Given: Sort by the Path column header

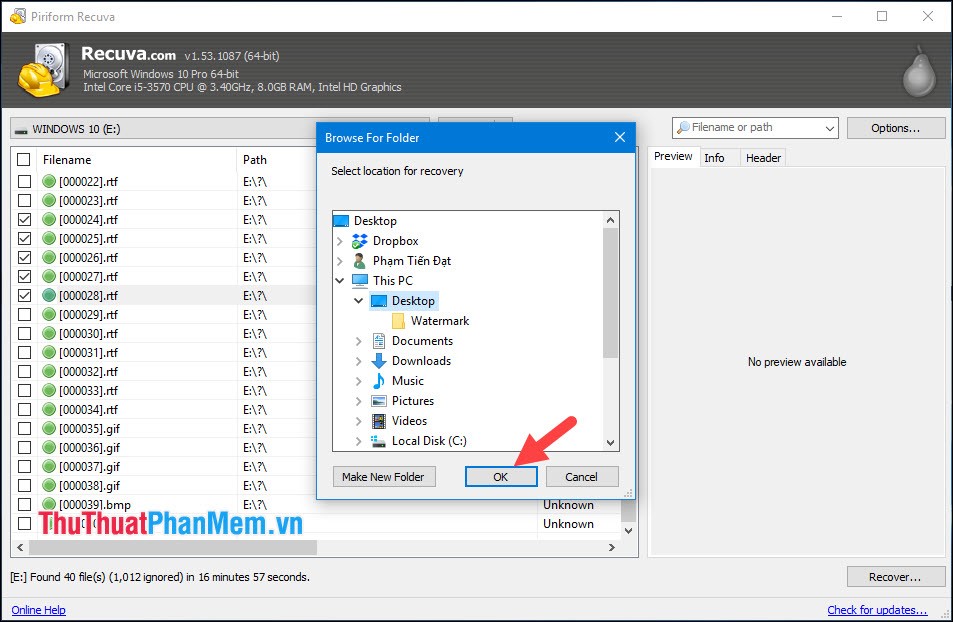Looking at the screenshot, I should (x=277, y=160).
